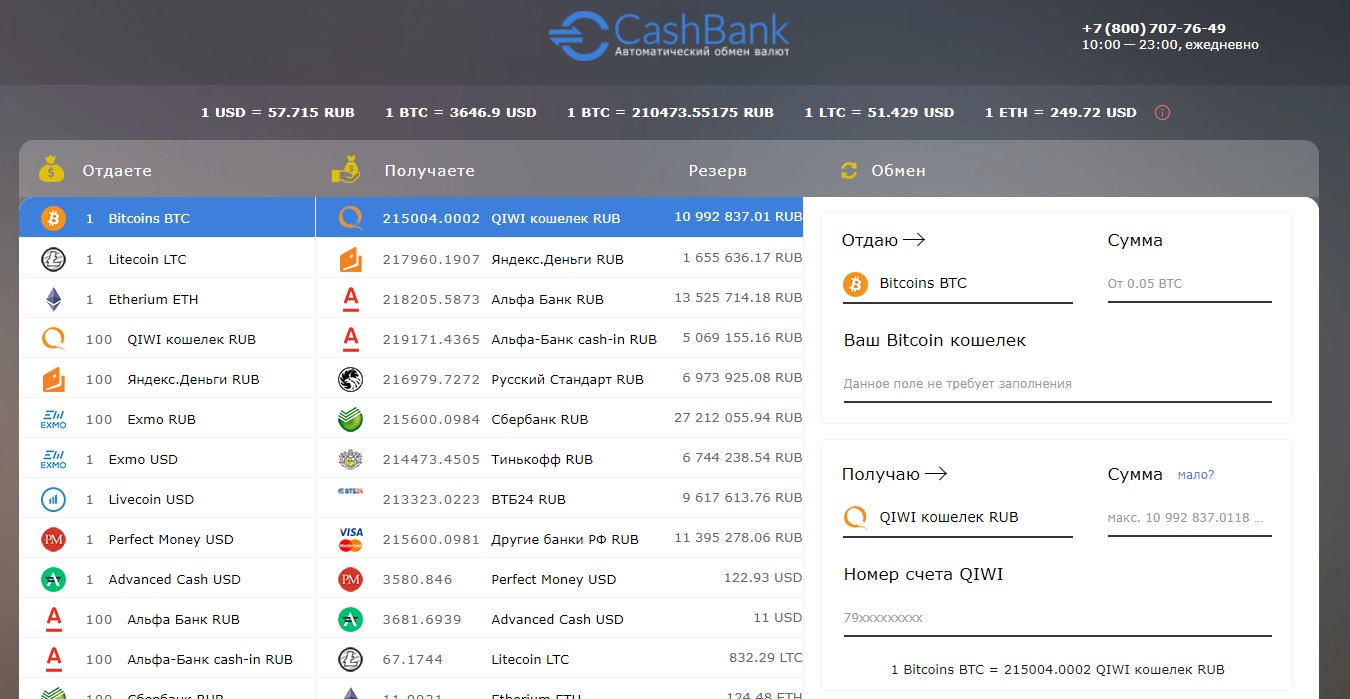Select Bitcoins BTC in the give list
The image size is (1350, 699).
[167, 218]
